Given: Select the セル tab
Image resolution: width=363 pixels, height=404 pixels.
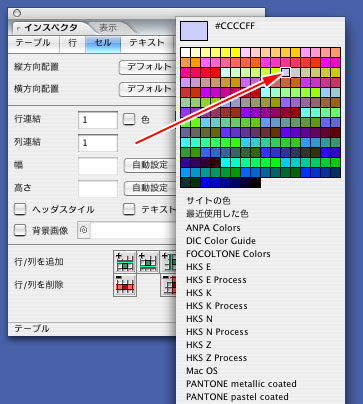Looking at the screenshot, I should (x=103, y=43).
